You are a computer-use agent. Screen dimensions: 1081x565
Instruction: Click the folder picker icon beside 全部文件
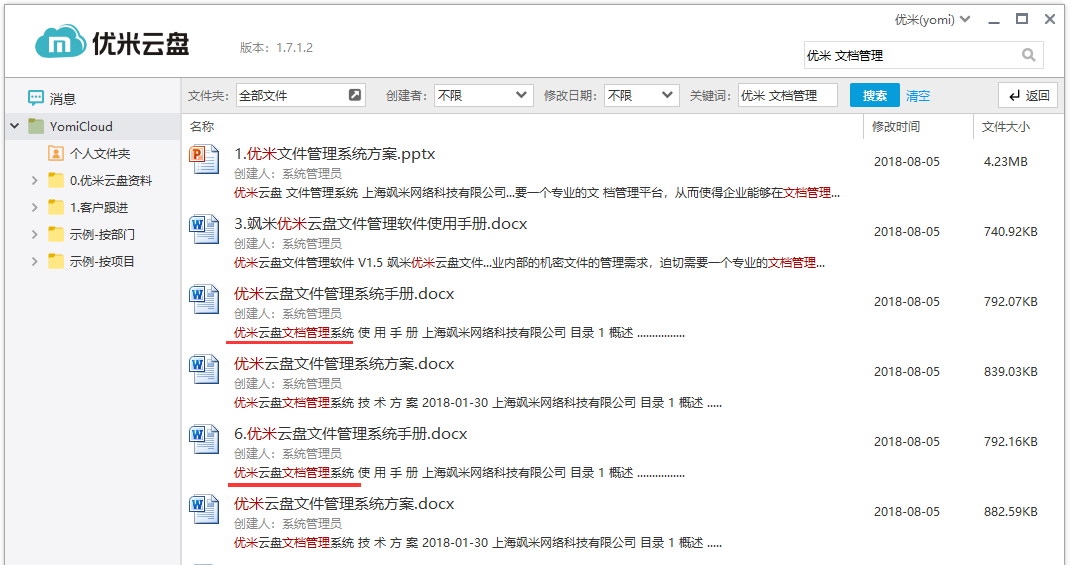pyautogui.click(x=354, y=95)
